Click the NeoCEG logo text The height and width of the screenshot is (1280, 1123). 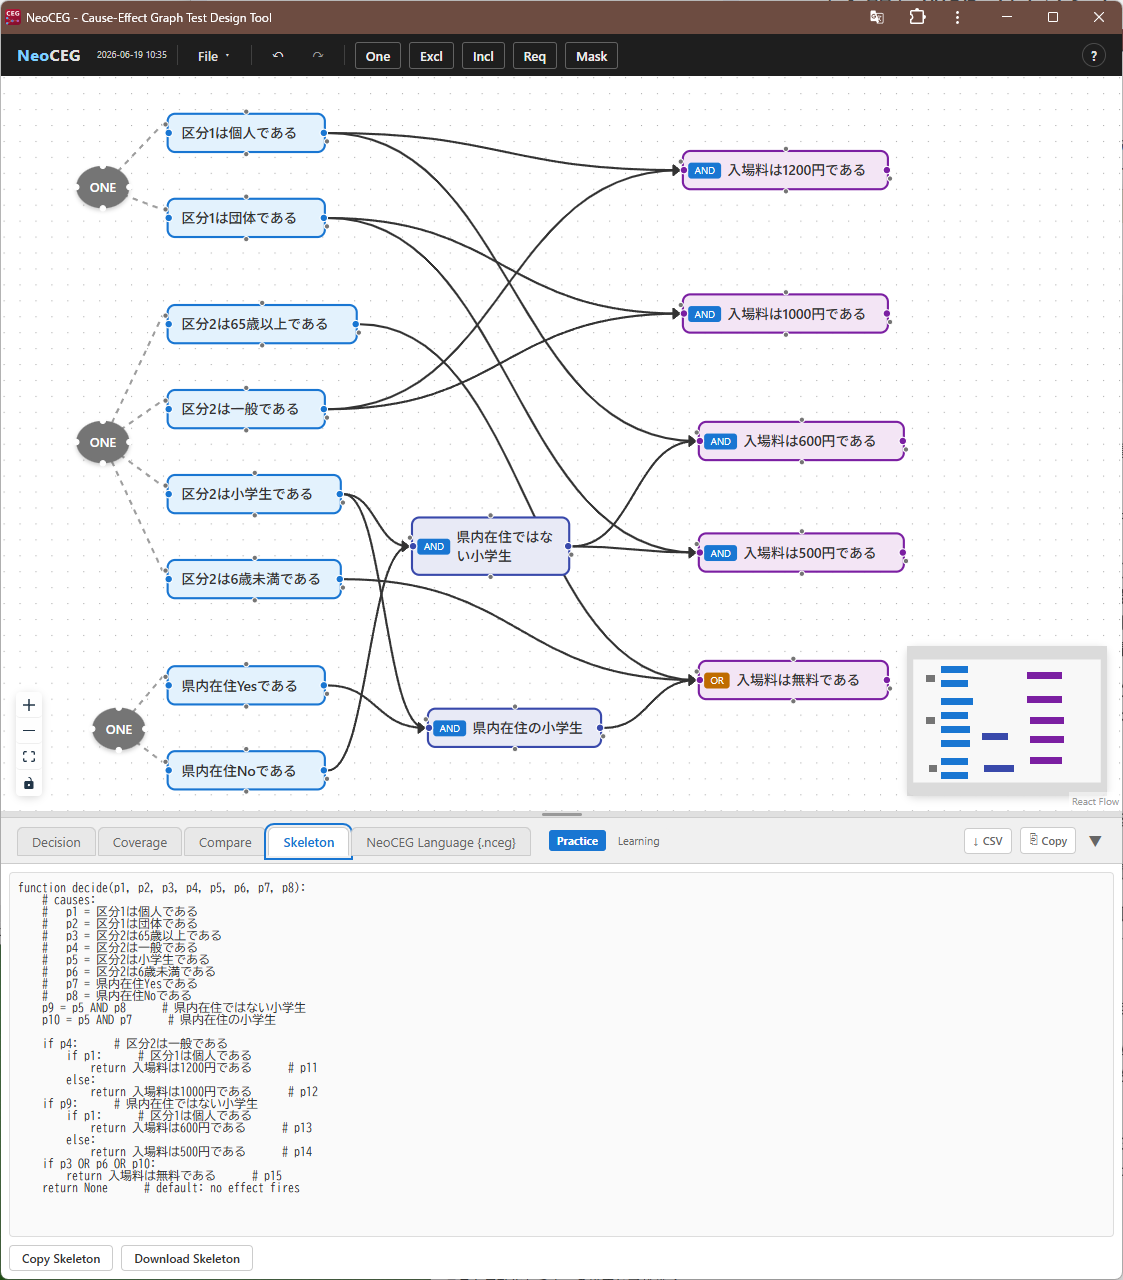point(49,56)
